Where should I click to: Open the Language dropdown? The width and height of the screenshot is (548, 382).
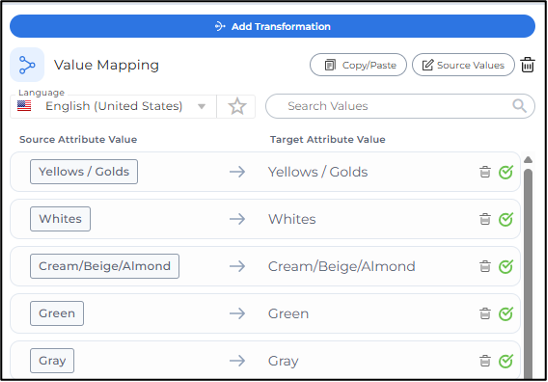point(113,106)
